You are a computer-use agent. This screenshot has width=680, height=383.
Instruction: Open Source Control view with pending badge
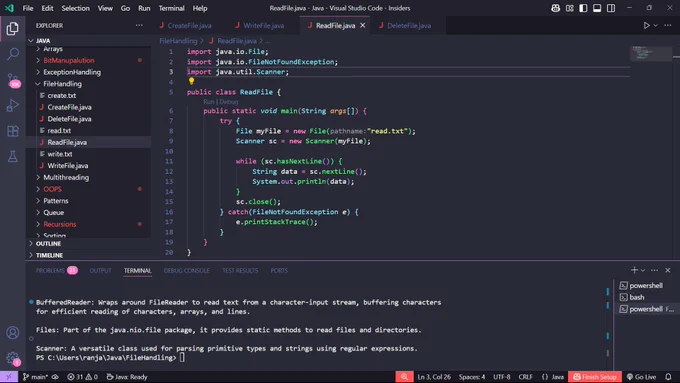[13, 80]
